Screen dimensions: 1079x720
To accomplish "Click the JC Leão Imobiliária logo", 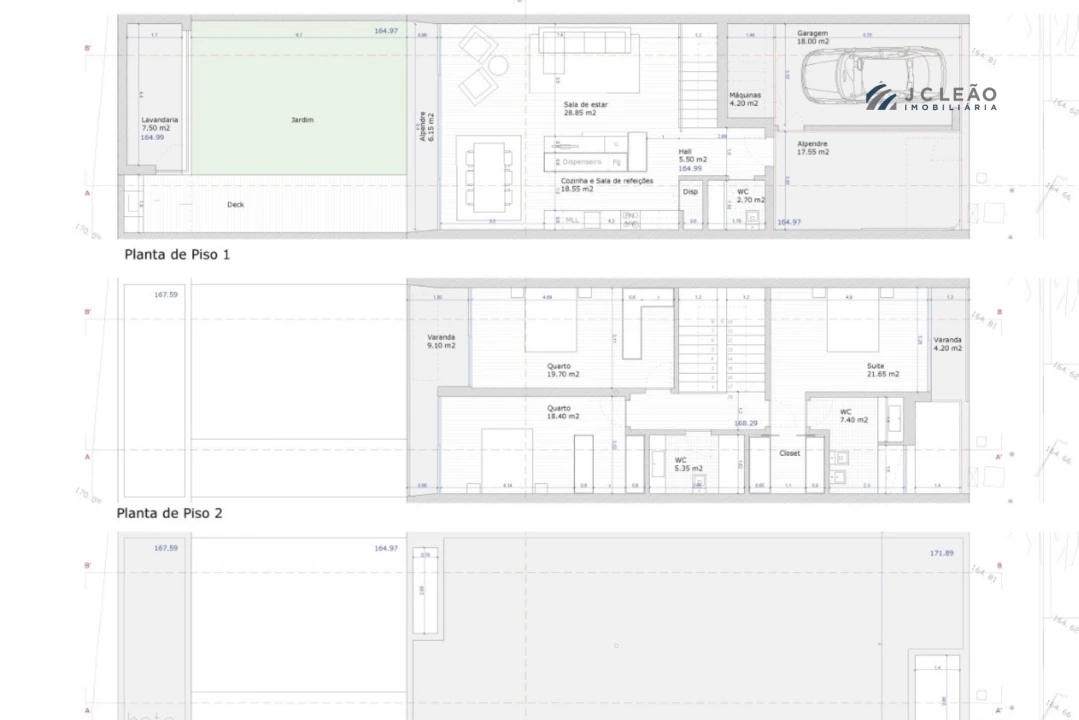I will [x=931, y=97].
